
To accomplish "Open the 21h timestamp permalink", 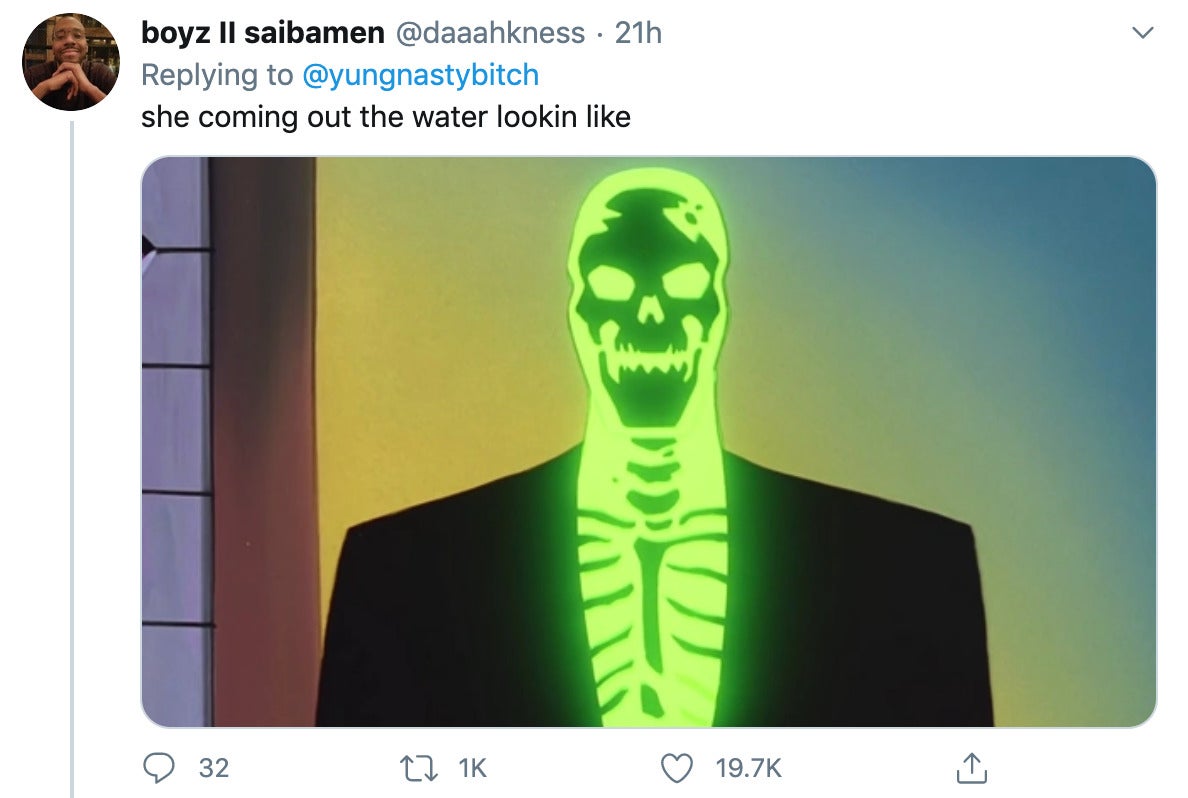I will (638, 33).
